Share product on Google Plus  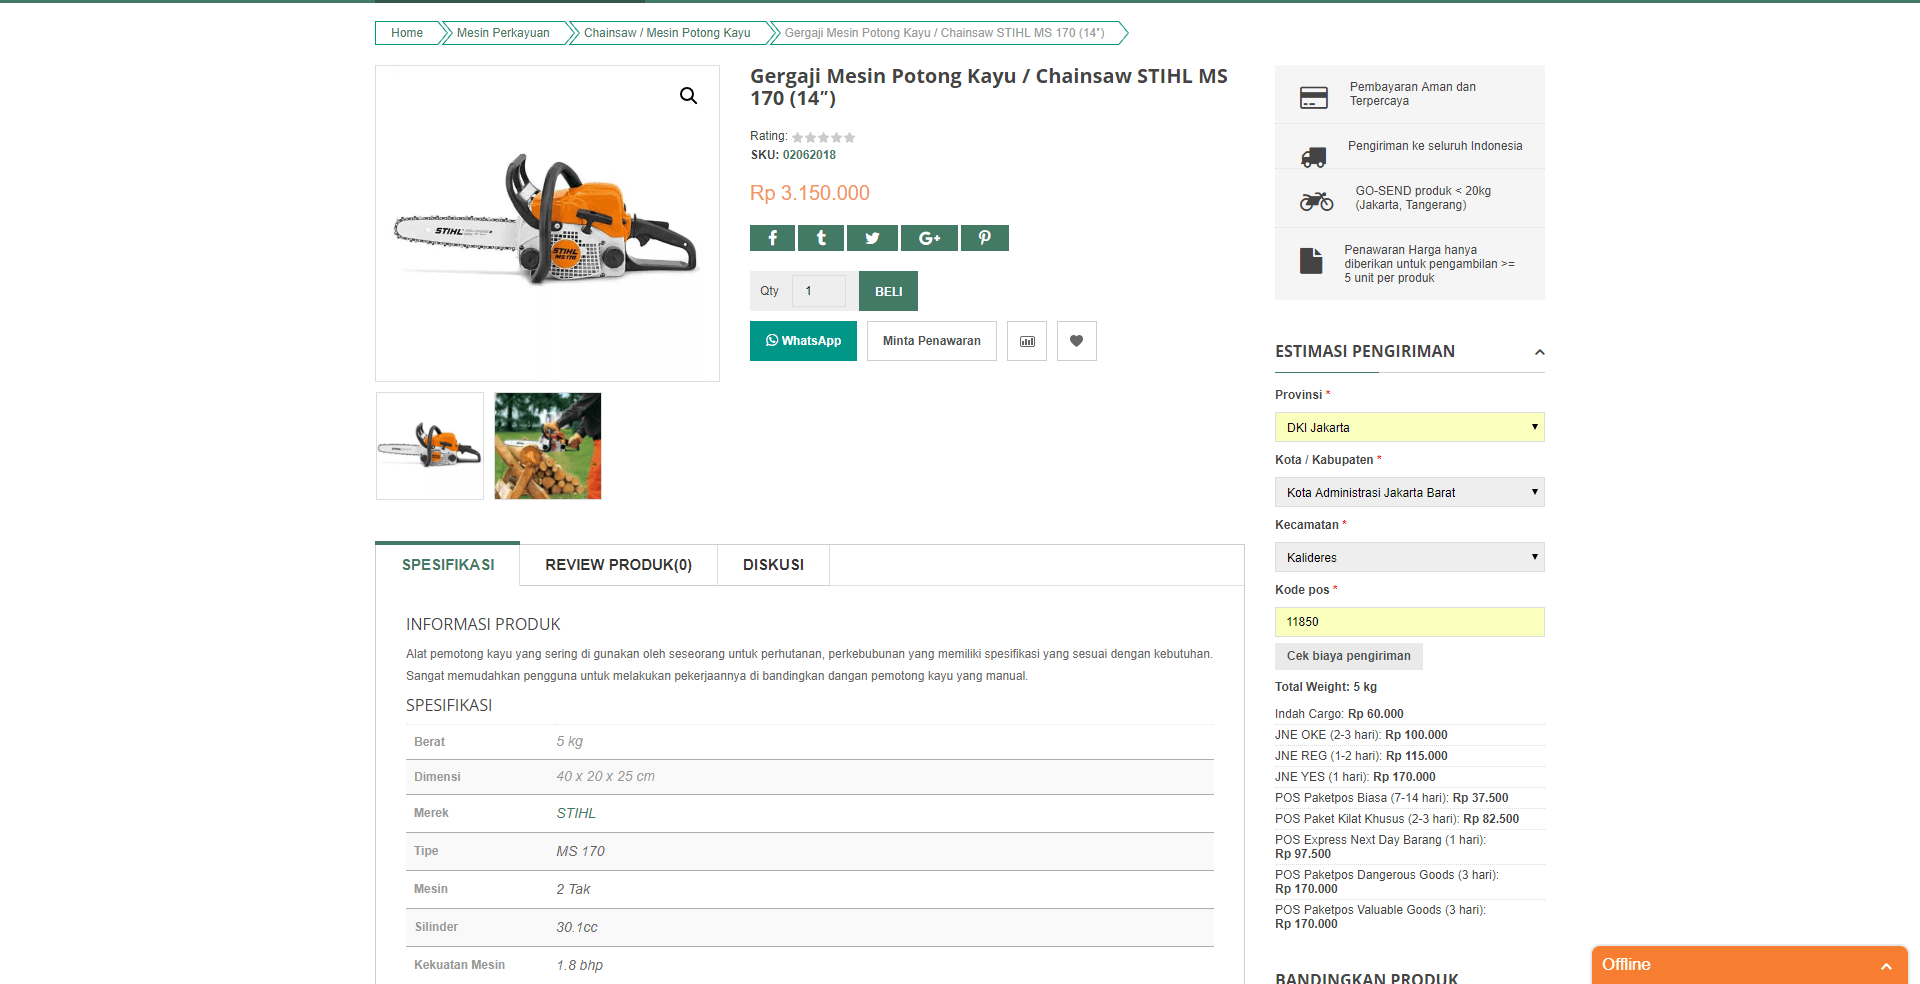tap(929, 238)
